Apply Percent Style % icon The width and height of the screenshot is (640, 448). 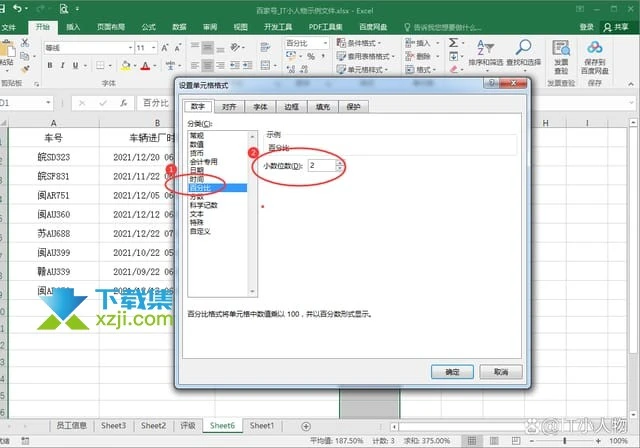pos(311,56)
